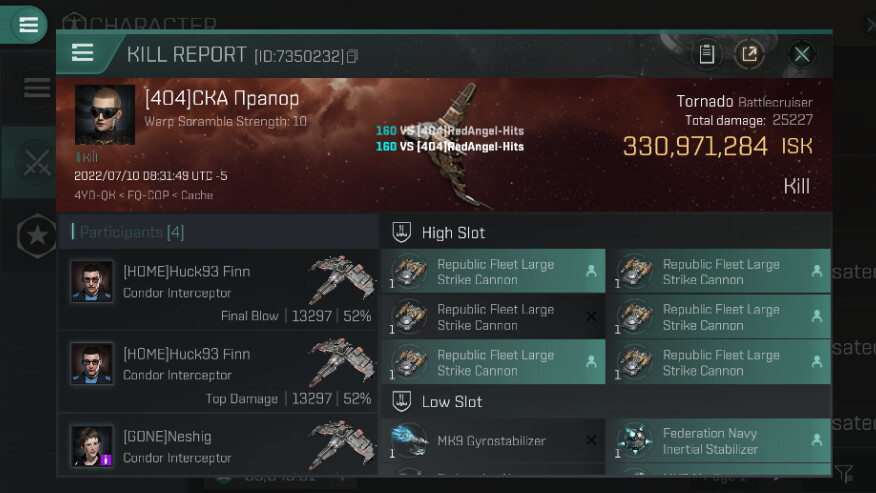
Task: Open Huck93 Finn Final Blow entry
Action: tap(218, 289)
